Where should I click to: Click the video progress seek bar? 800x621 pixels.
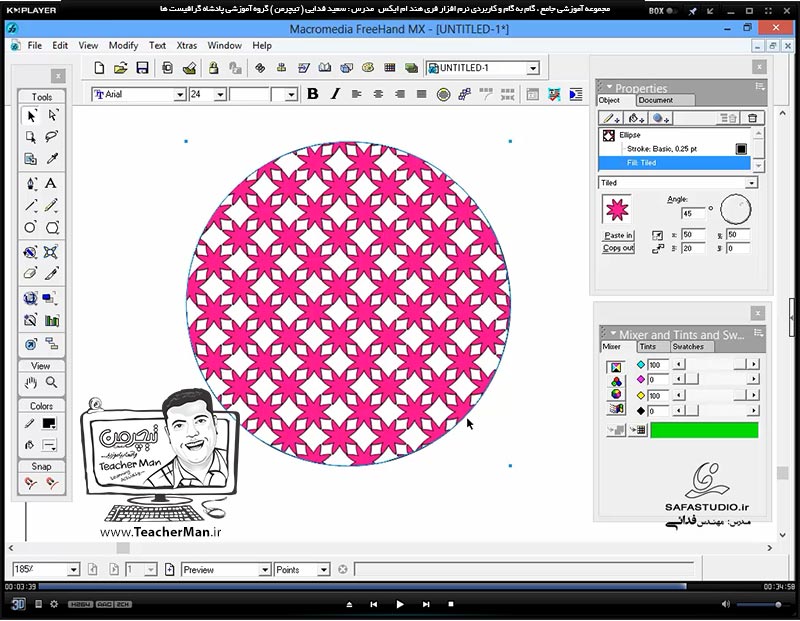point(401,586)
